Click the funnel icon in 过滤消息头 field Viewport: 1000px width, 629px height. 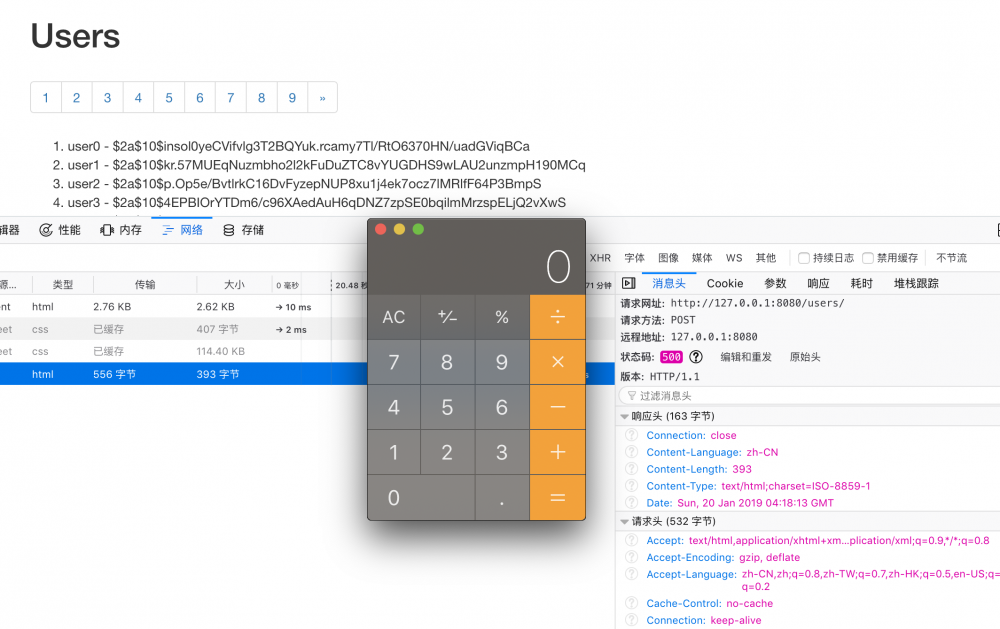(x=634, y=395)
